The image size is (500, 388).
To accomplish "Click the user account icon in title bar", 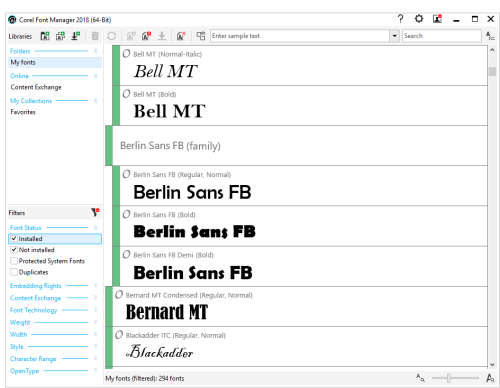I will click(437, 19).
